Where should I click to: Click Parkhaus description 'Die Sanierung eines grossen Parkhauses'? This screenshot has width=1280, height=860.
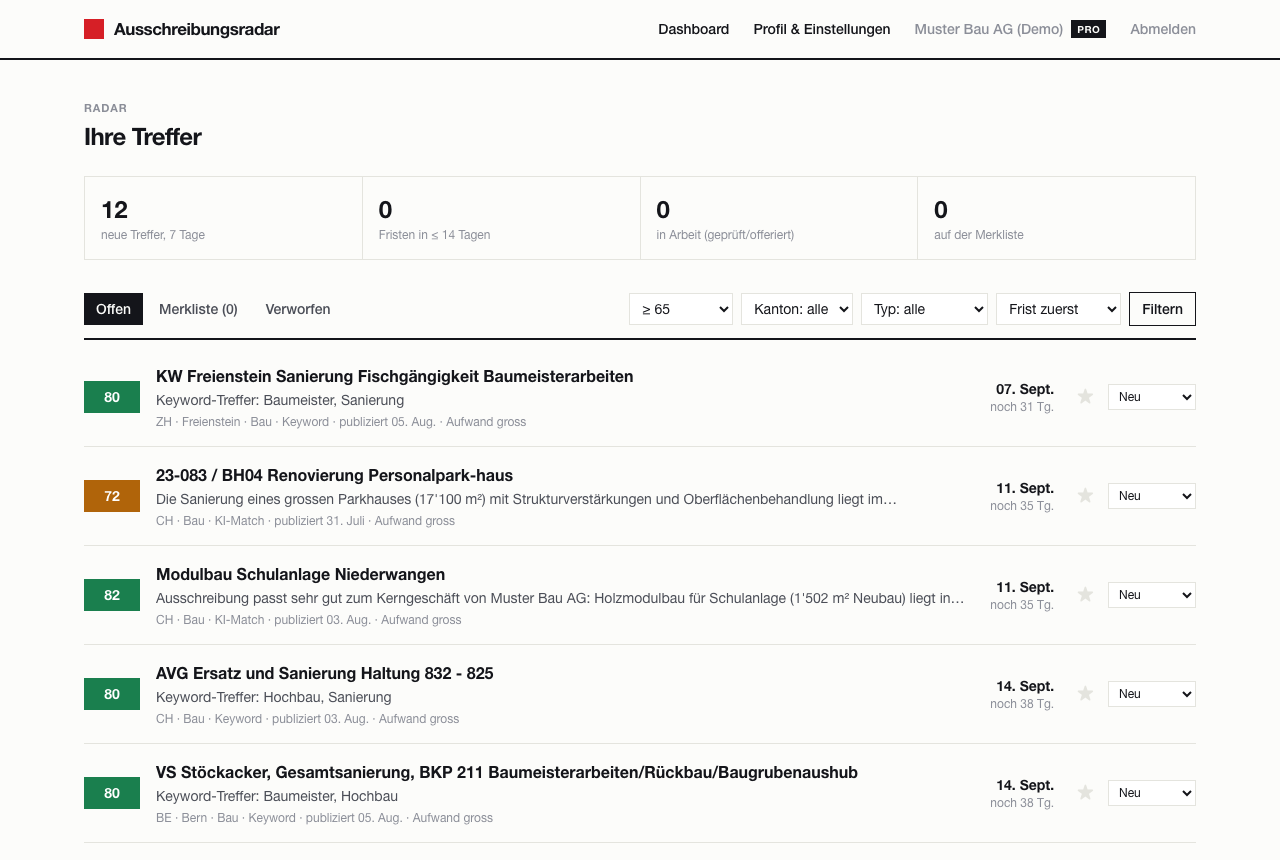pyautogui.click(x=527, y=499)
